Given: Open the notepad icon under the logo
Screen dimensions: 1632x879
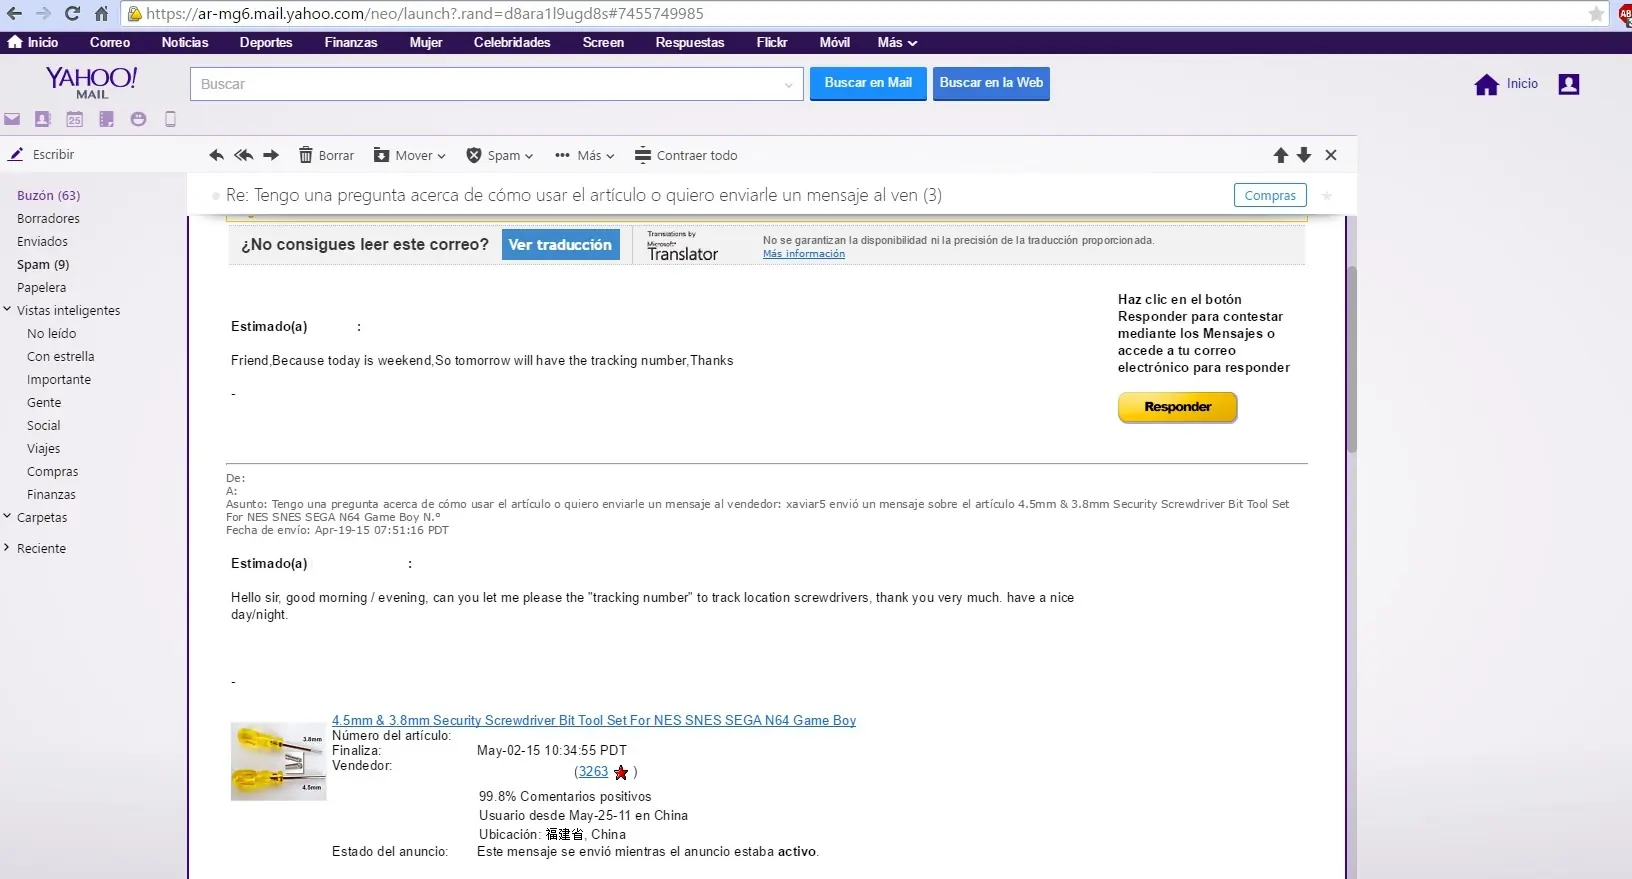Looking at the screenshot, I should [x=106, y=119].
